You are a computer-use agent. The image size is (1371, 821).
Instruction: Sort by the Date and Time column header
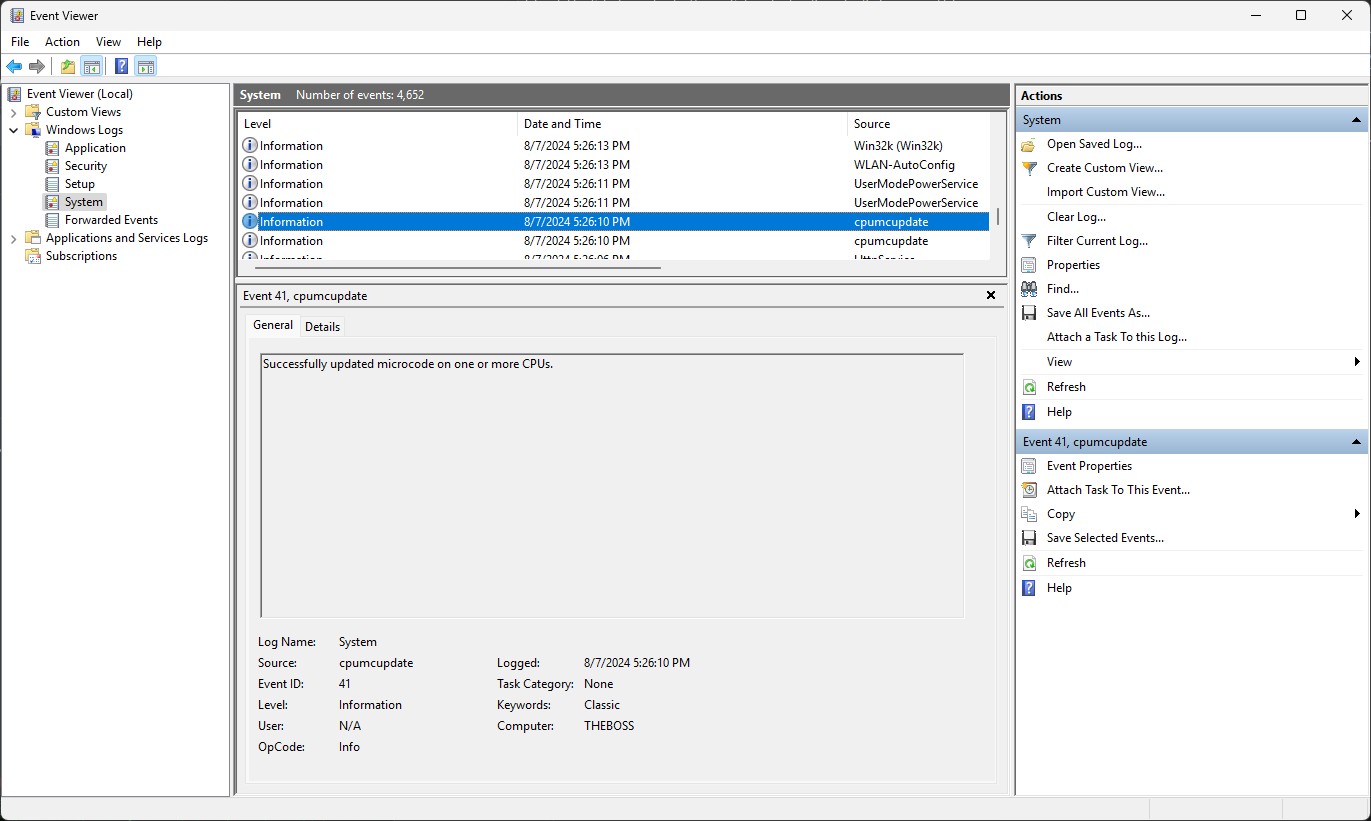tap(682, 124)
